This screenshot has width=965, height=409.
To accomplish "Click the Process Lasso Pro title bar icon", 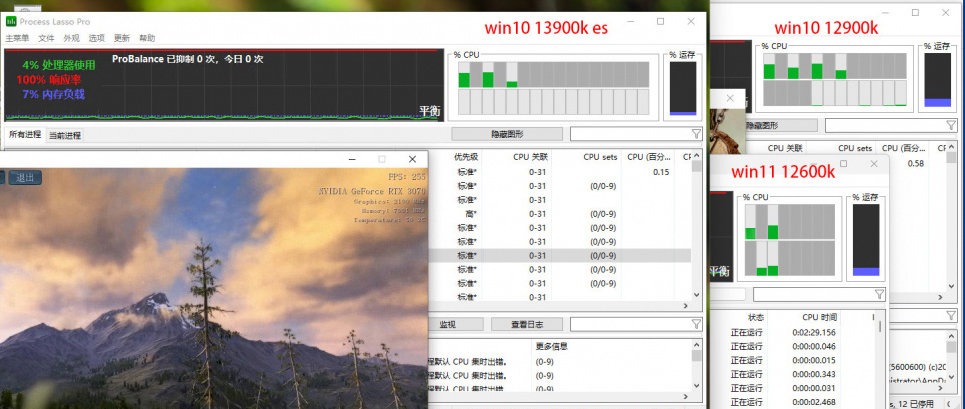I will (x=11, y=22).
